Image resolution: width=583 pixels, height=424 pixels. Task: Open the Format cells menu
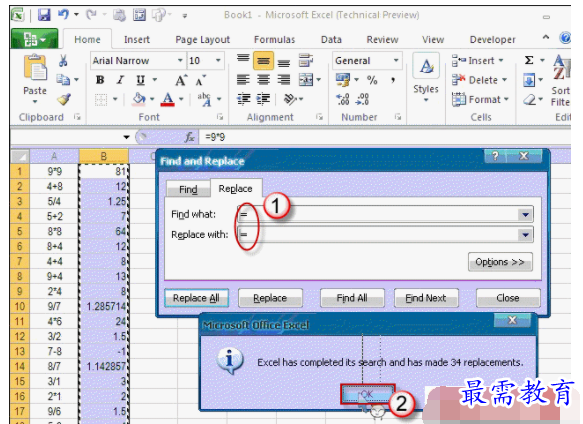[480, 99]
